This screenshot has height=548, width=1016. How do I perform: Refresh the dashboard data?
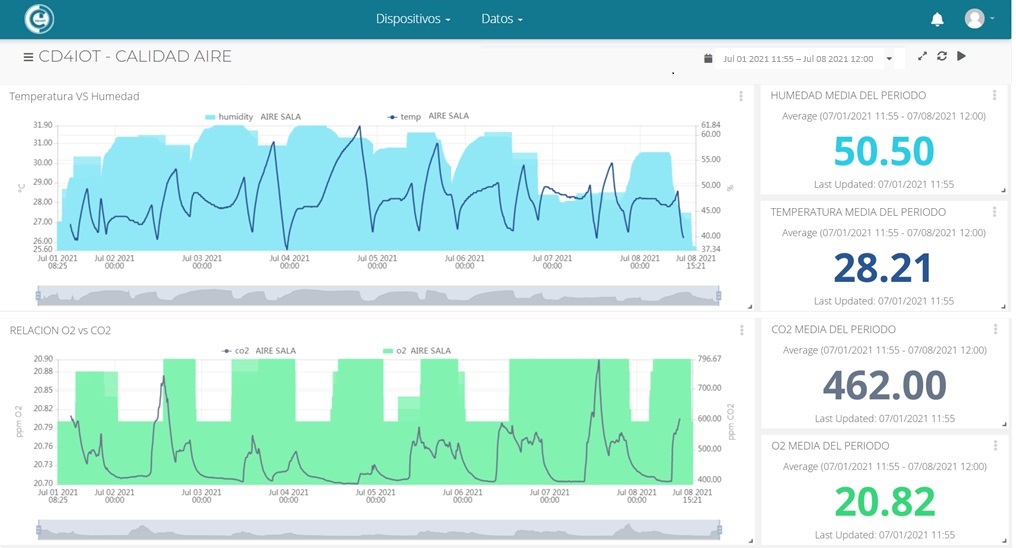pos(941,56)
